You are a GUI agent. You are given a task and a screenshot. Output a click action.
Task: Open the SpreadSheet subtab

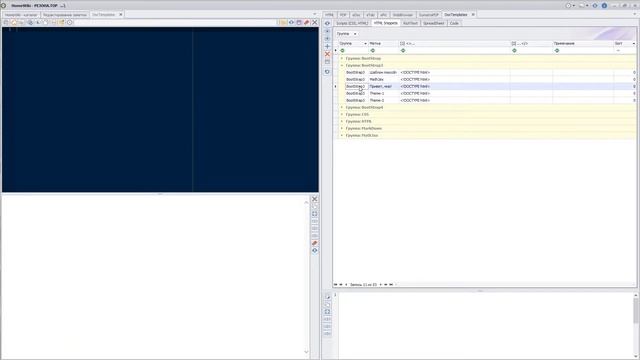click(x=433, y=23)
